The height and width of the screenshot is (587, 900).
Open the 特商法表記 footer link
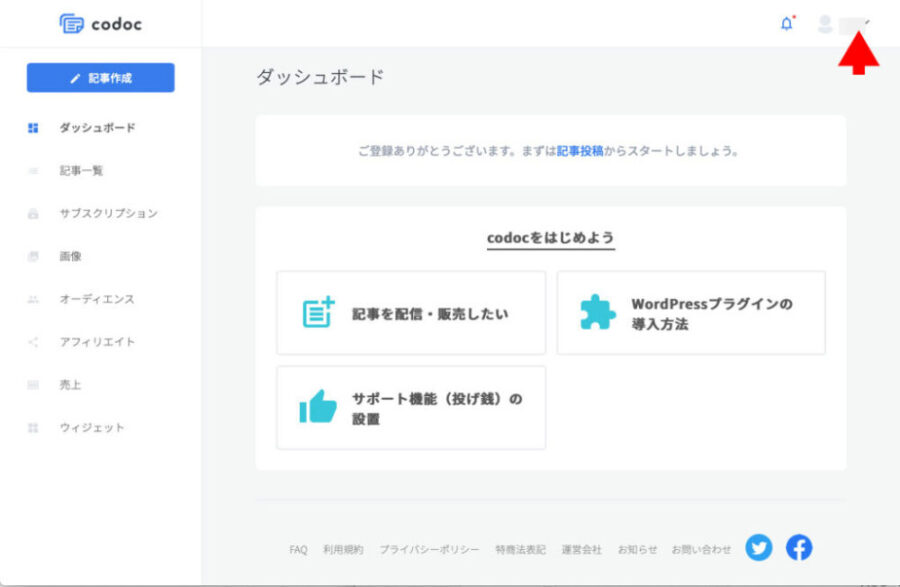click(x=521, y=550)
